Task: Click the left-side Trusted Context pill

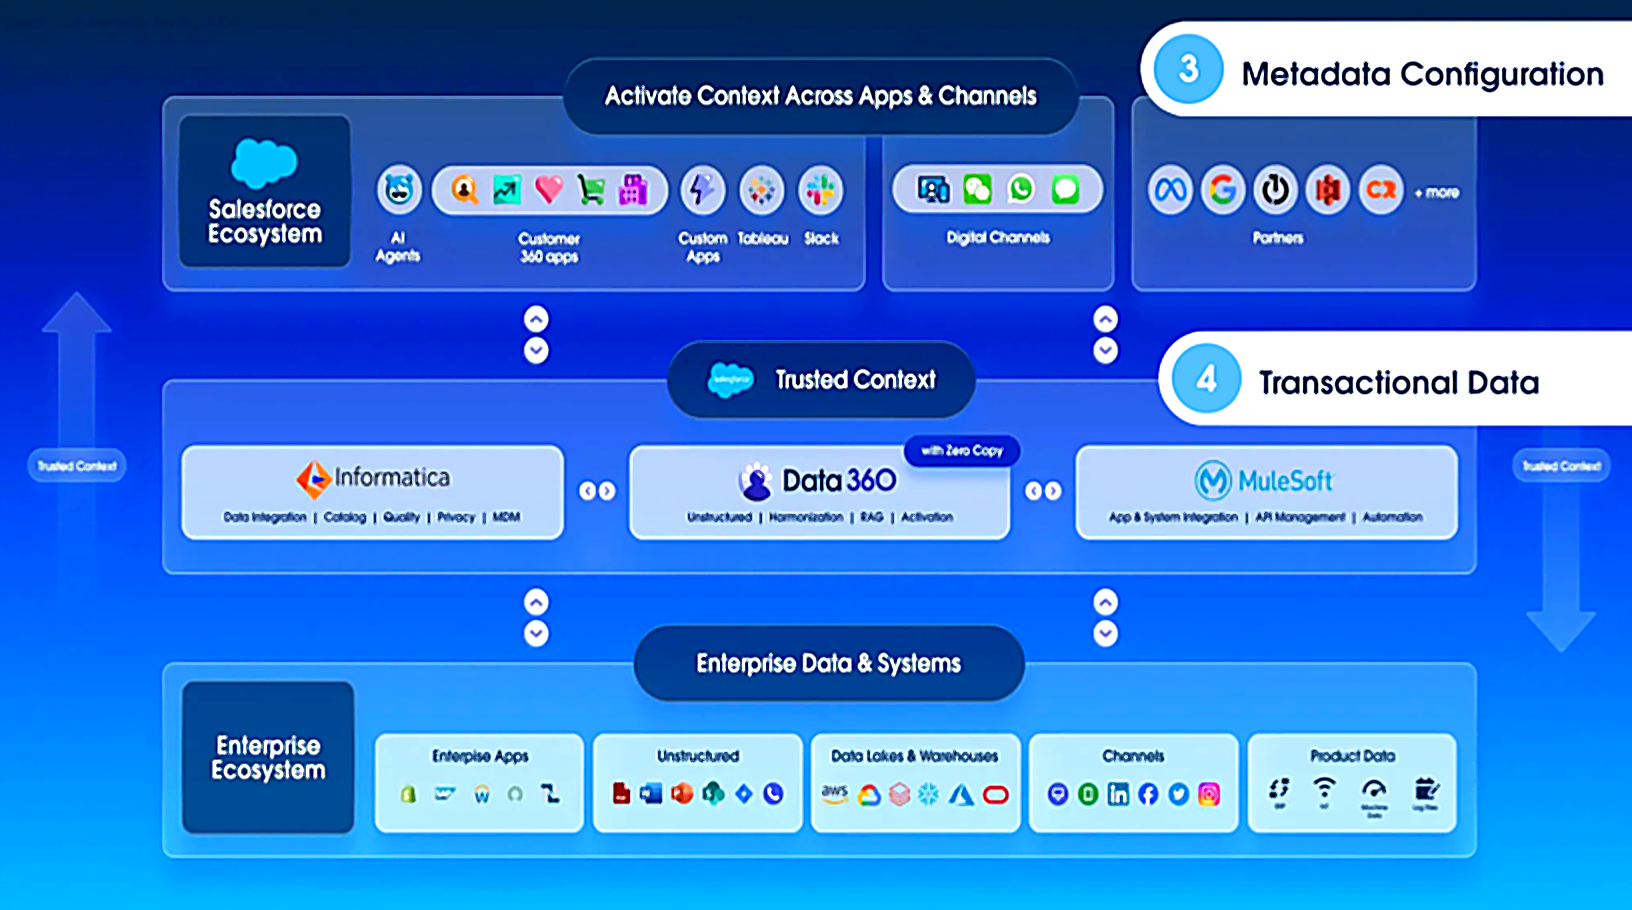Action: [x=77, y=466]
